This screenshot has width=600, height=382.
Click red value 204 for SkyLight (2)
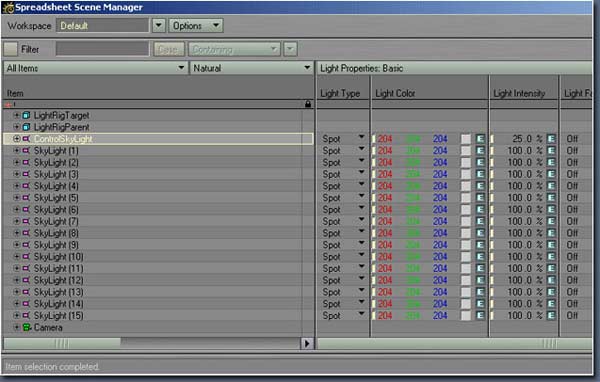(385, 162)
